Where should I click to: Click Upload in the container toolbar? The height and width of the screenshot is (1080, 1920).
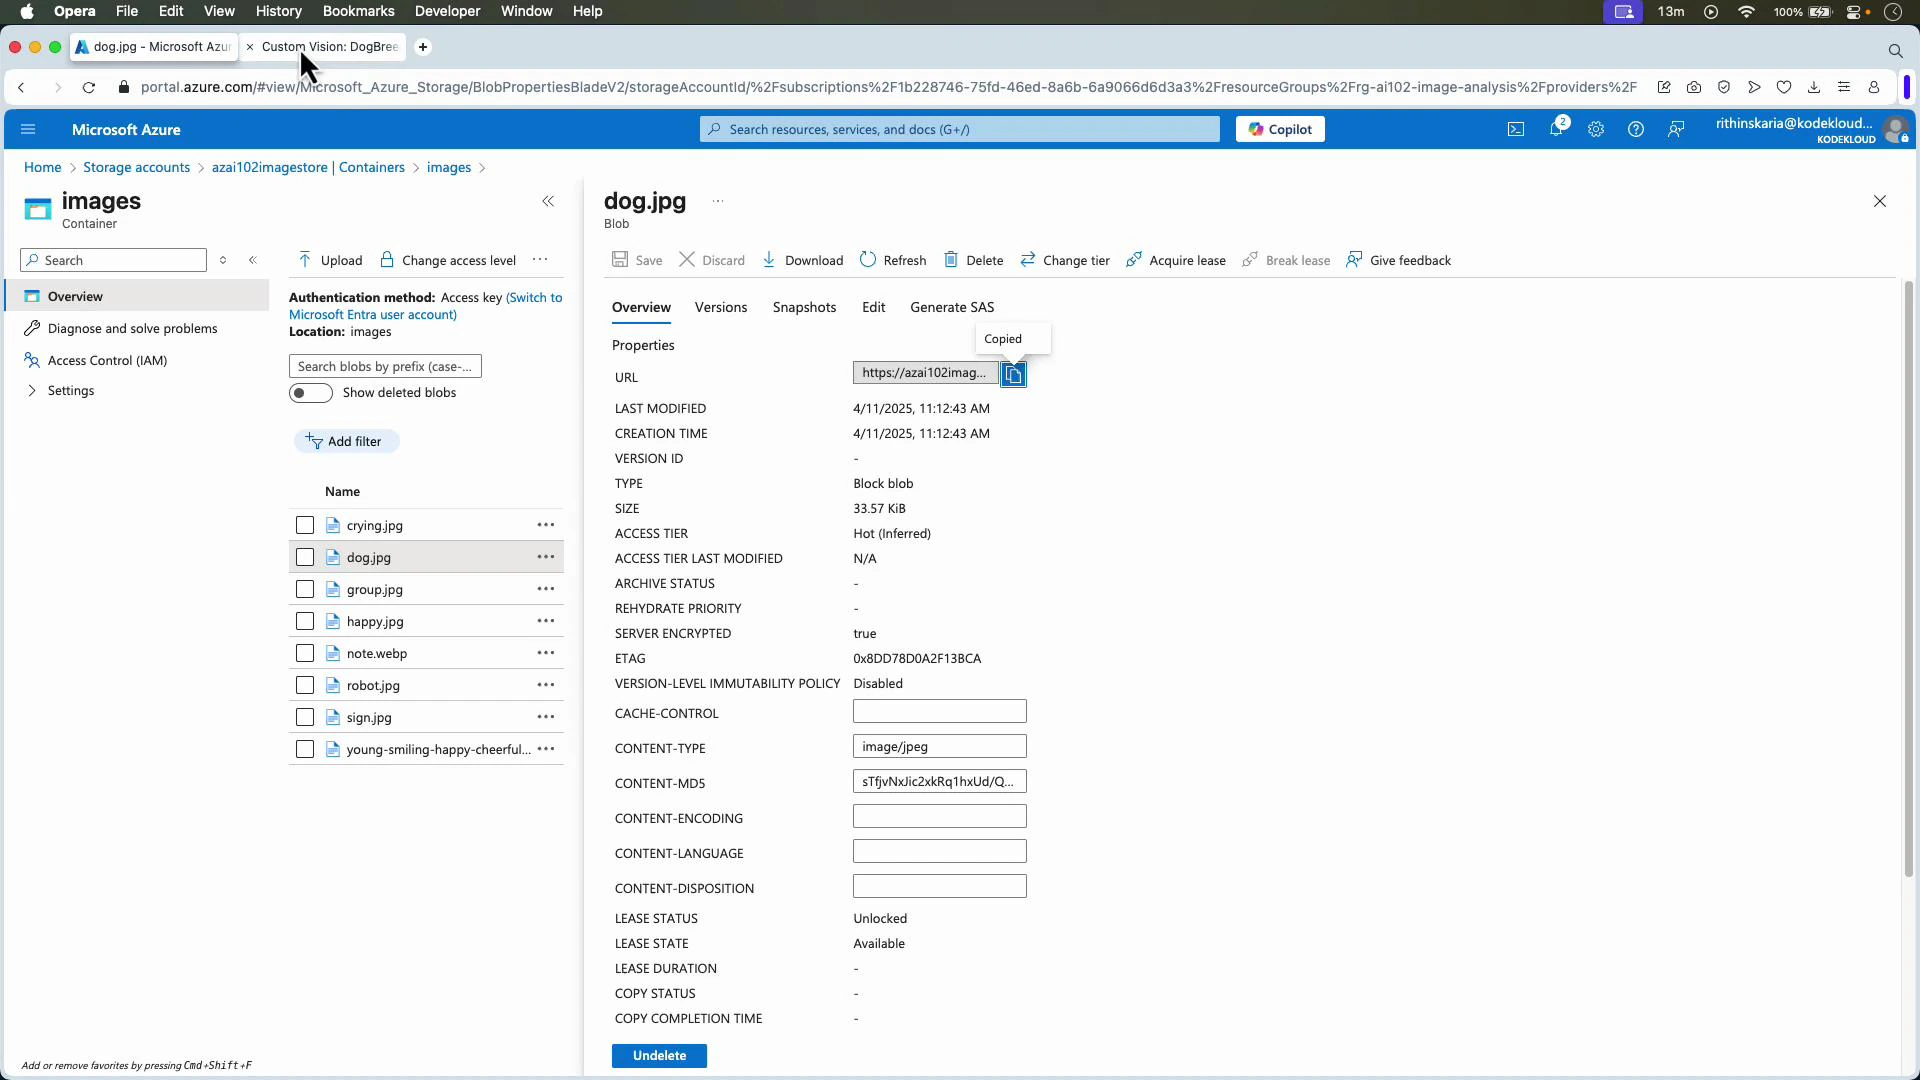[330, 260]
